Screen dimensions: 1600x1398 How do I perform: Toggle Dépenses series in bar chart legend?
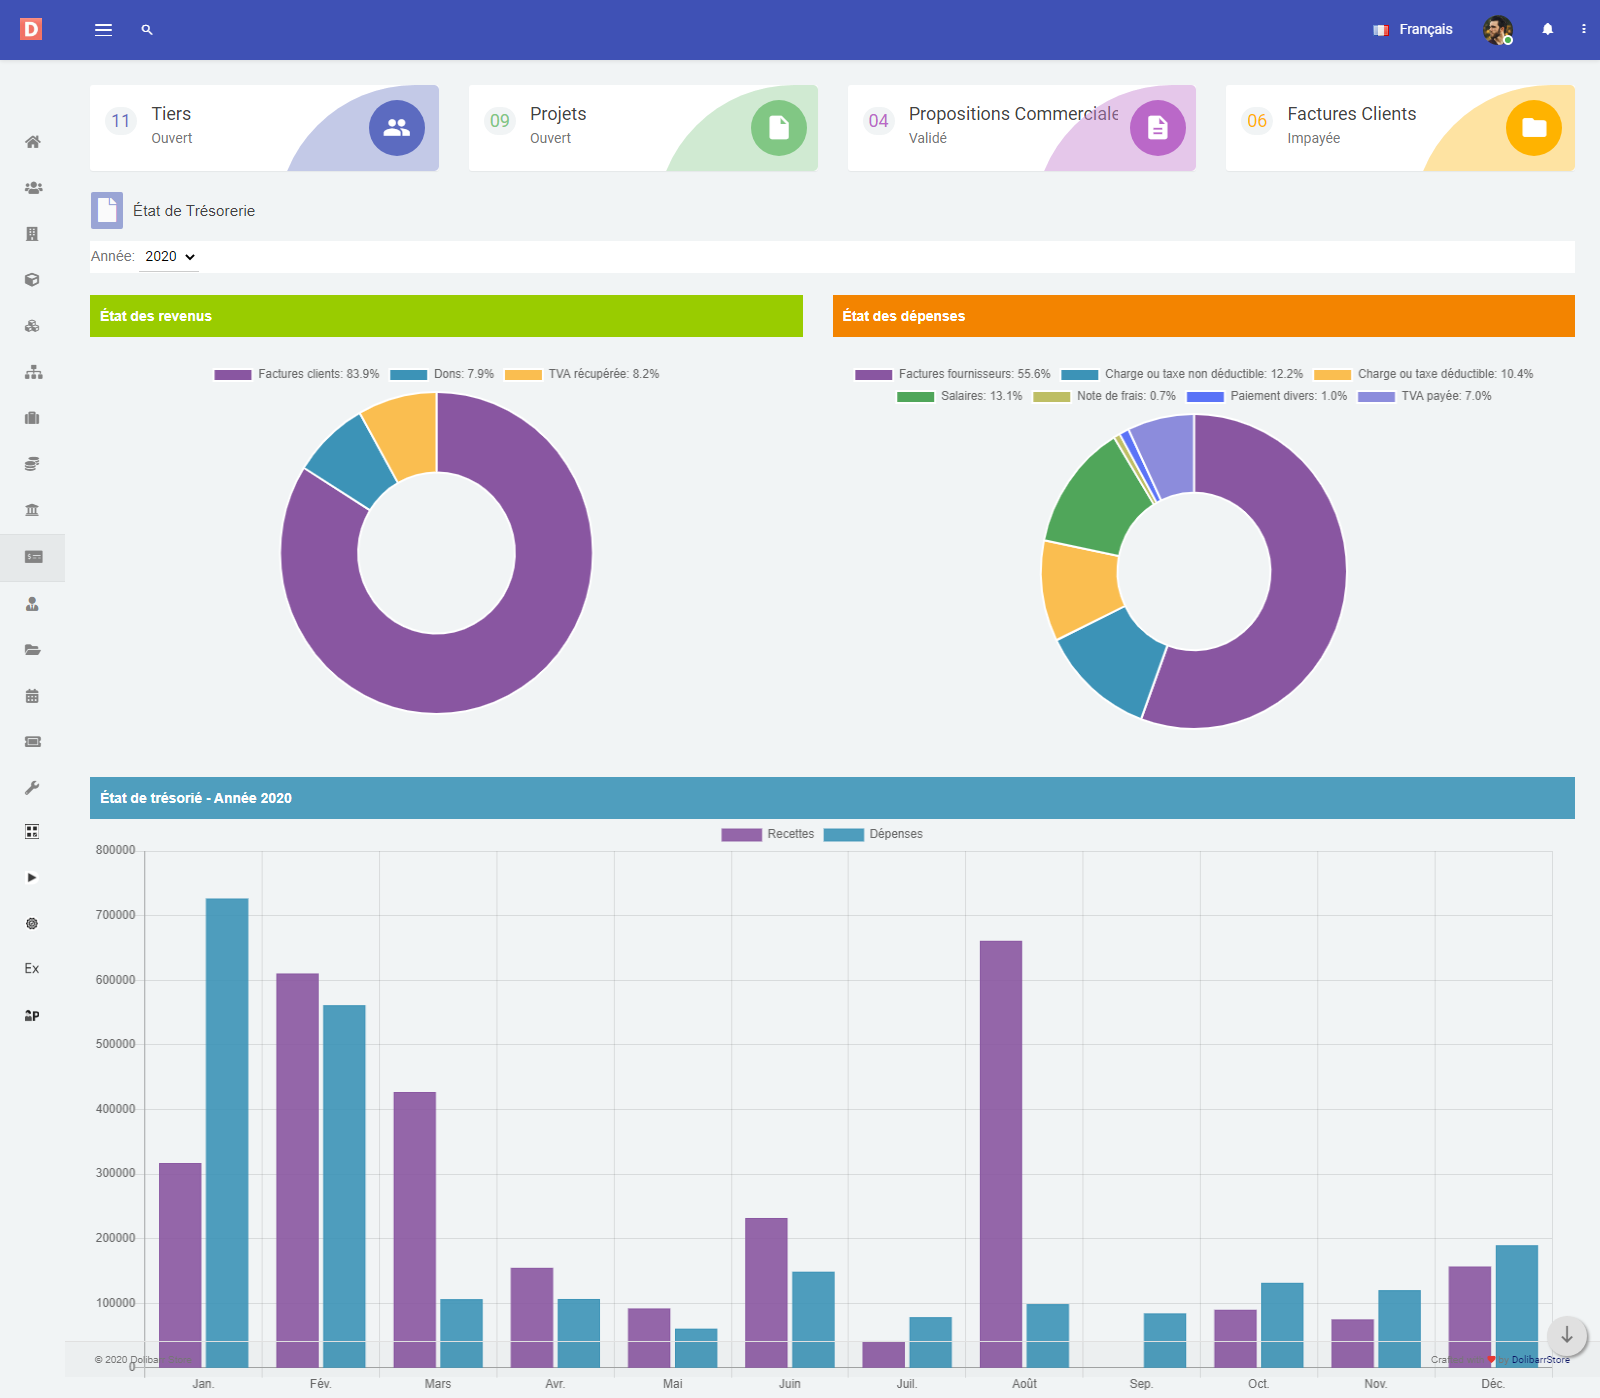(873, 834)
